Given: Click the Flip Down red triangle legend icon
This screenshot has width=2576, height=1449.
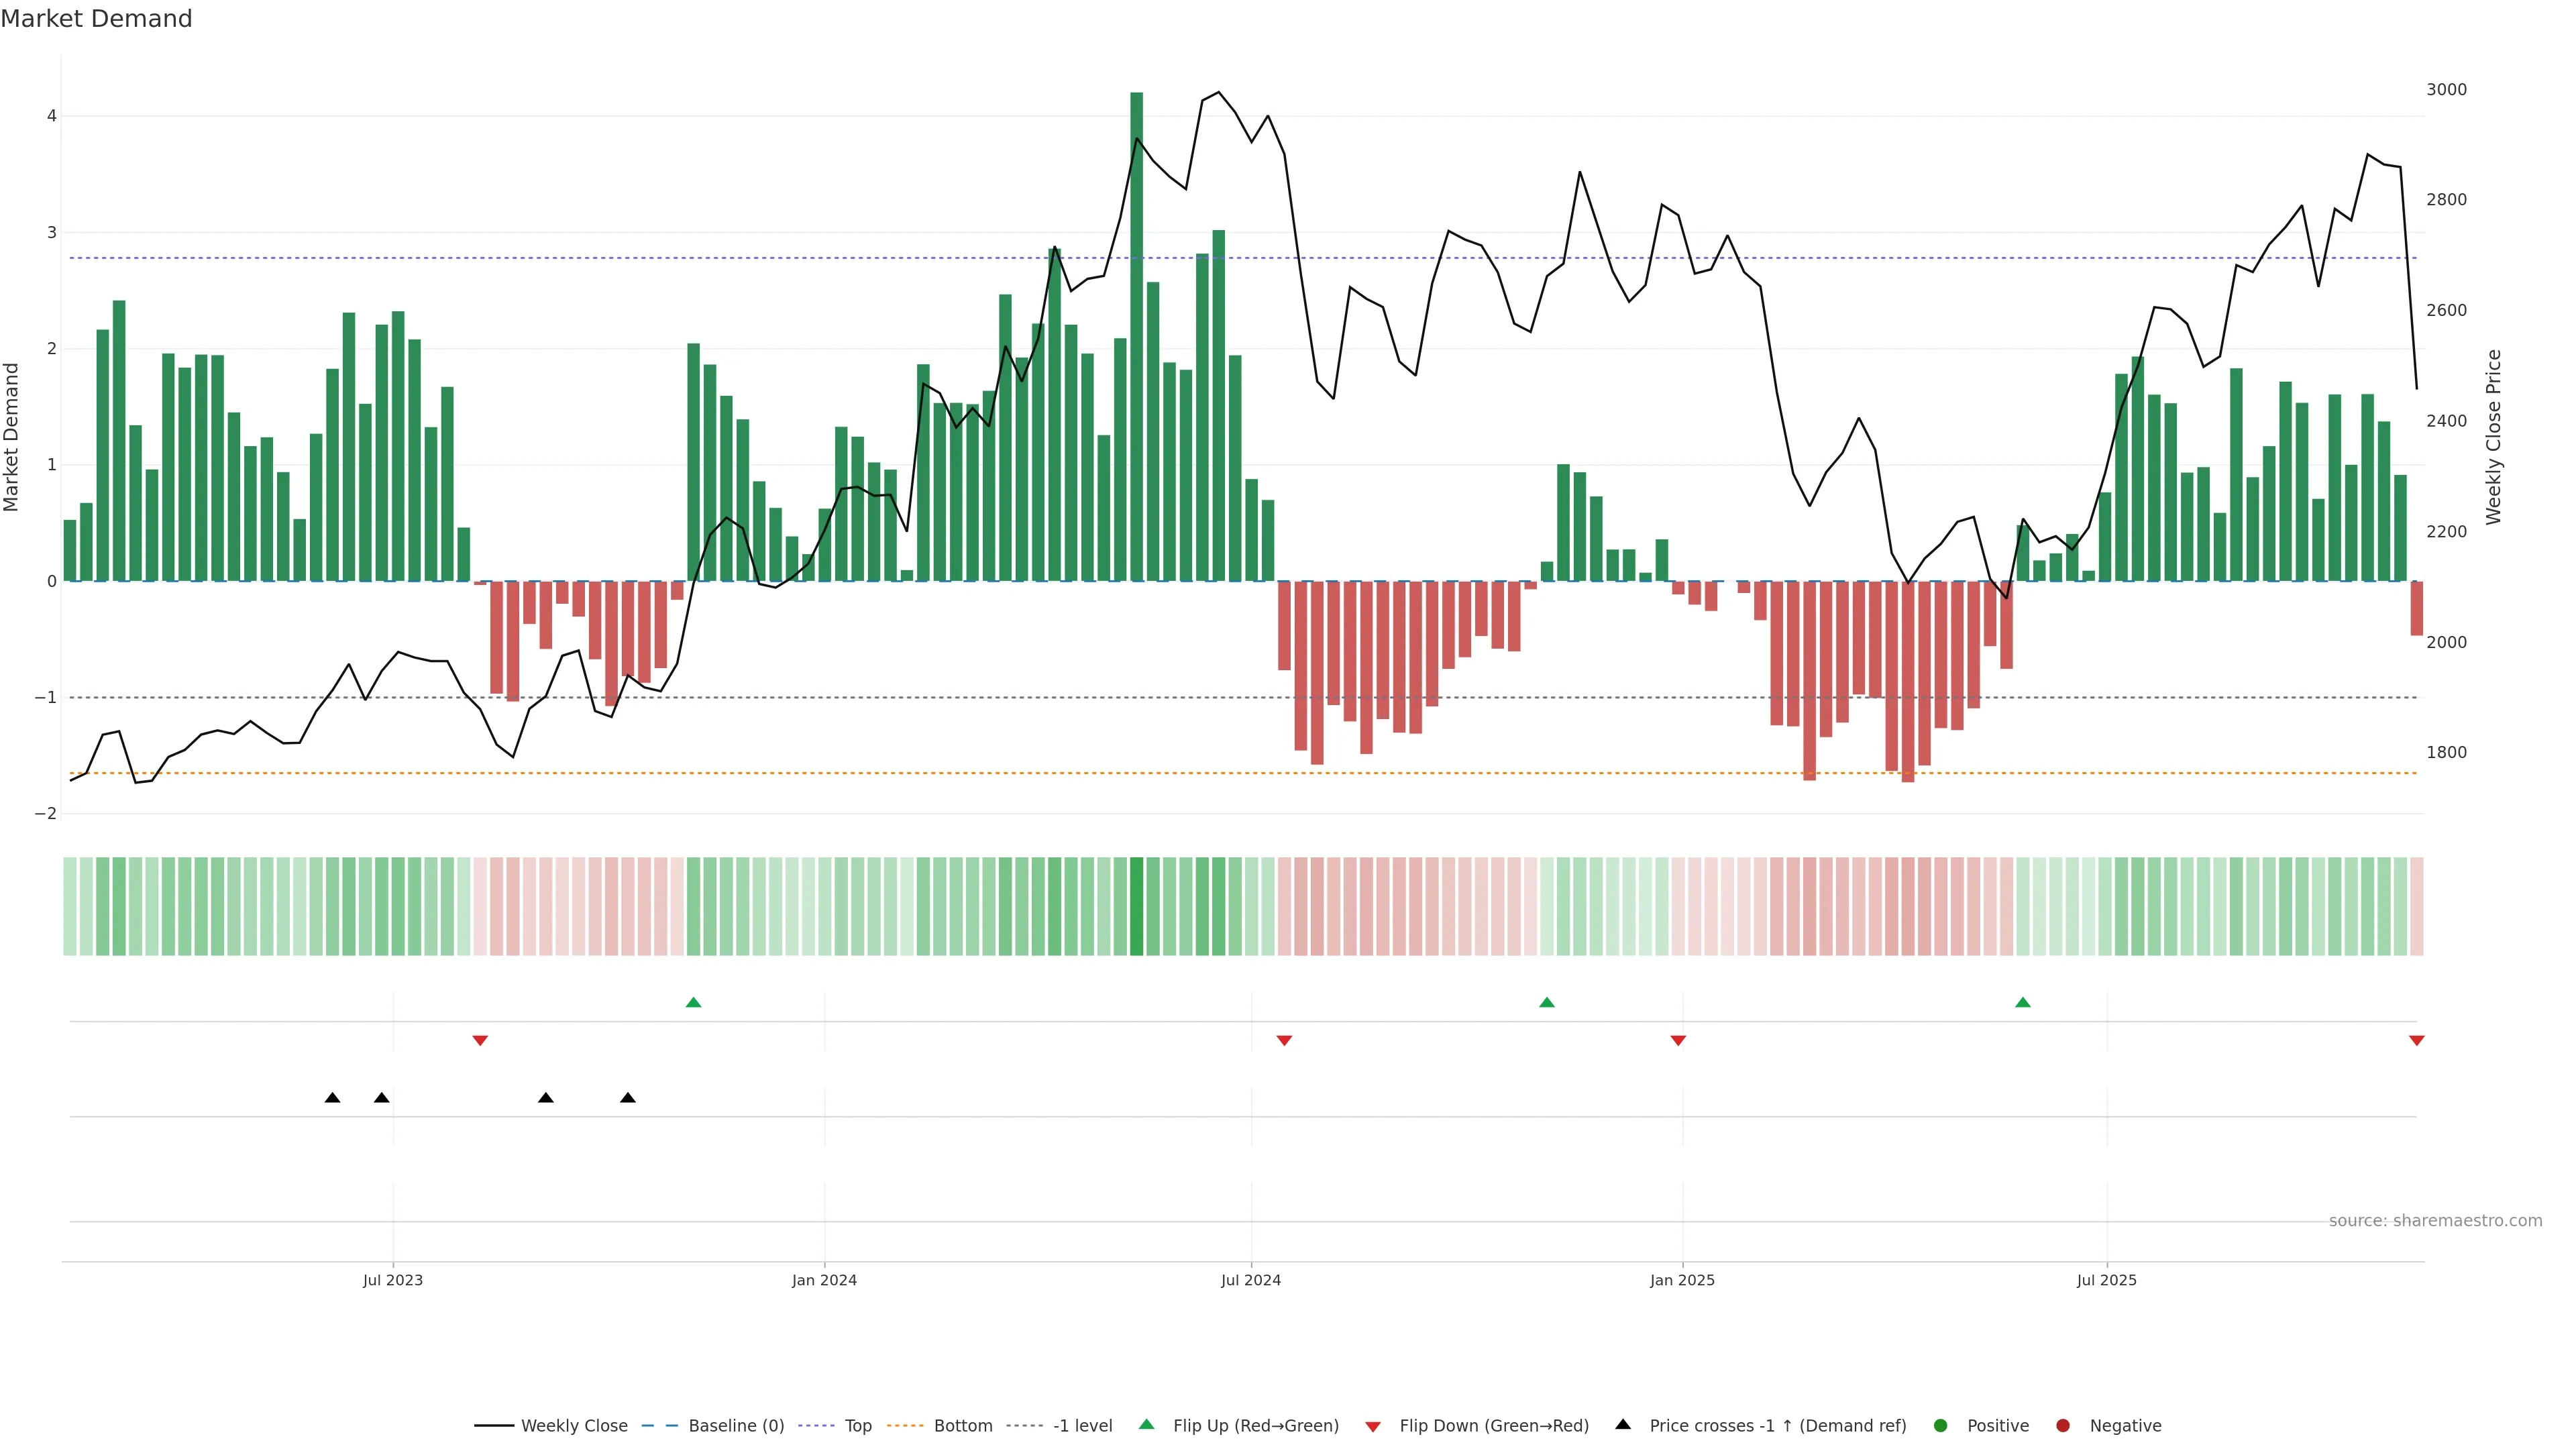Looking at the screenshot, I should click(1373, 1427).
